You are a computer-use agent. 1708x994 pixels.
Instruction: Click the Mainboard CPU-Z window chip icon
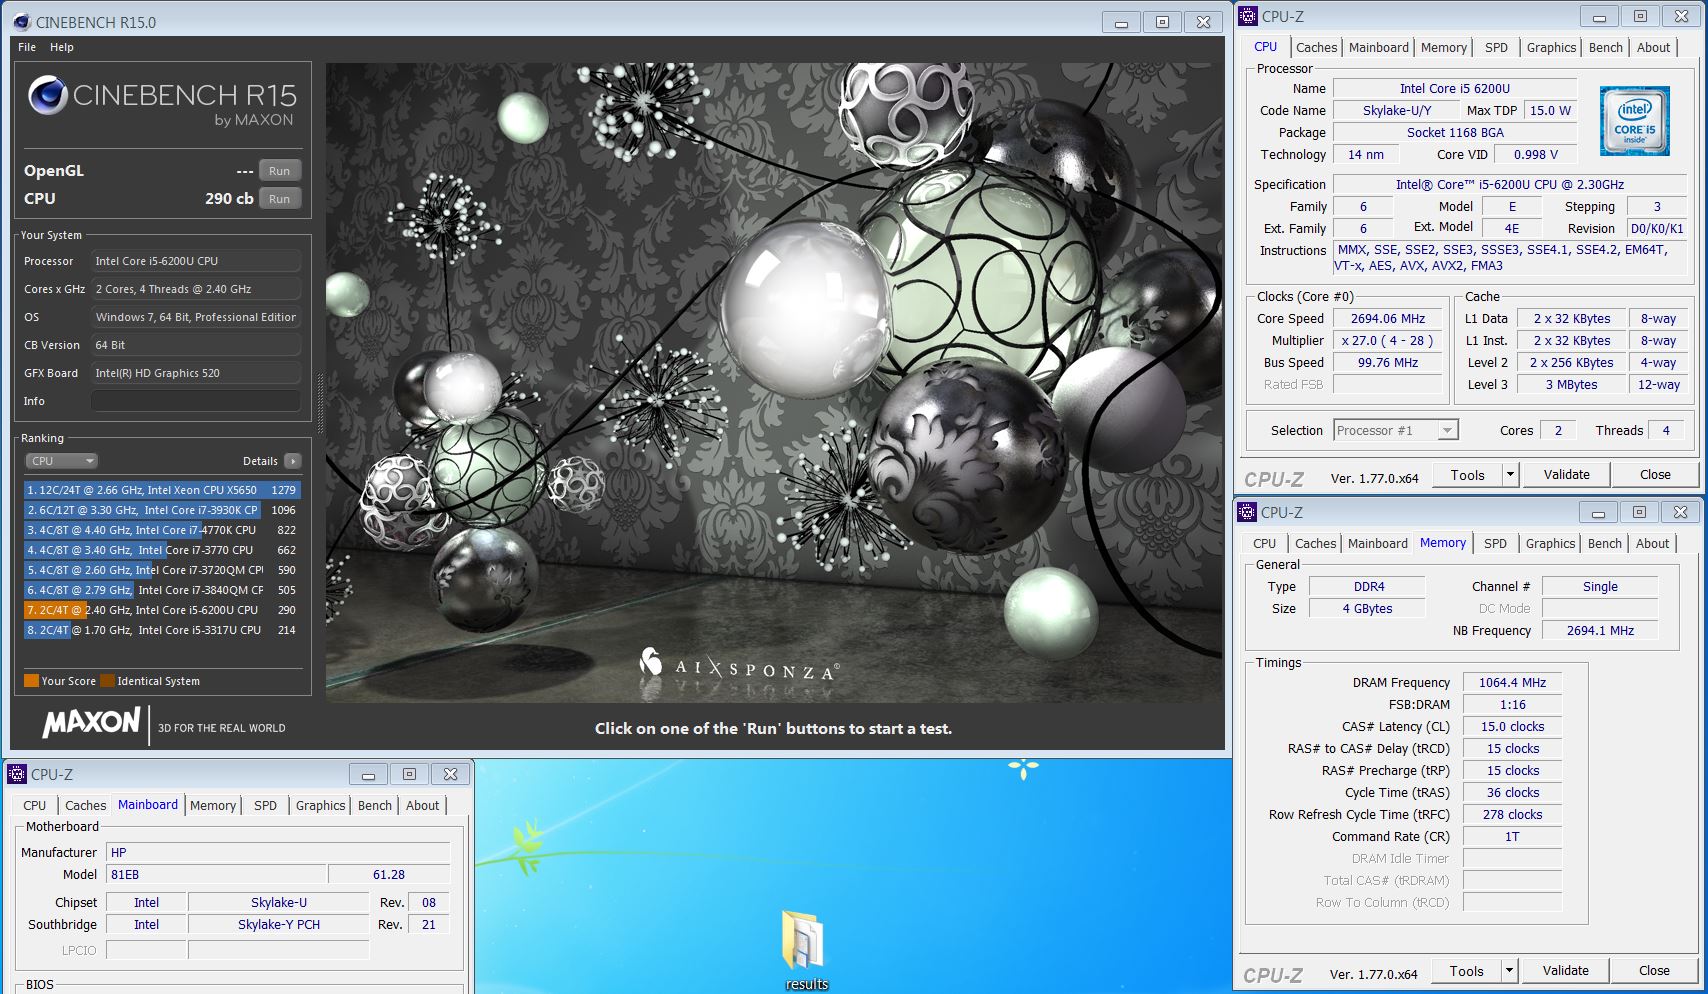(x=17, y=774)
